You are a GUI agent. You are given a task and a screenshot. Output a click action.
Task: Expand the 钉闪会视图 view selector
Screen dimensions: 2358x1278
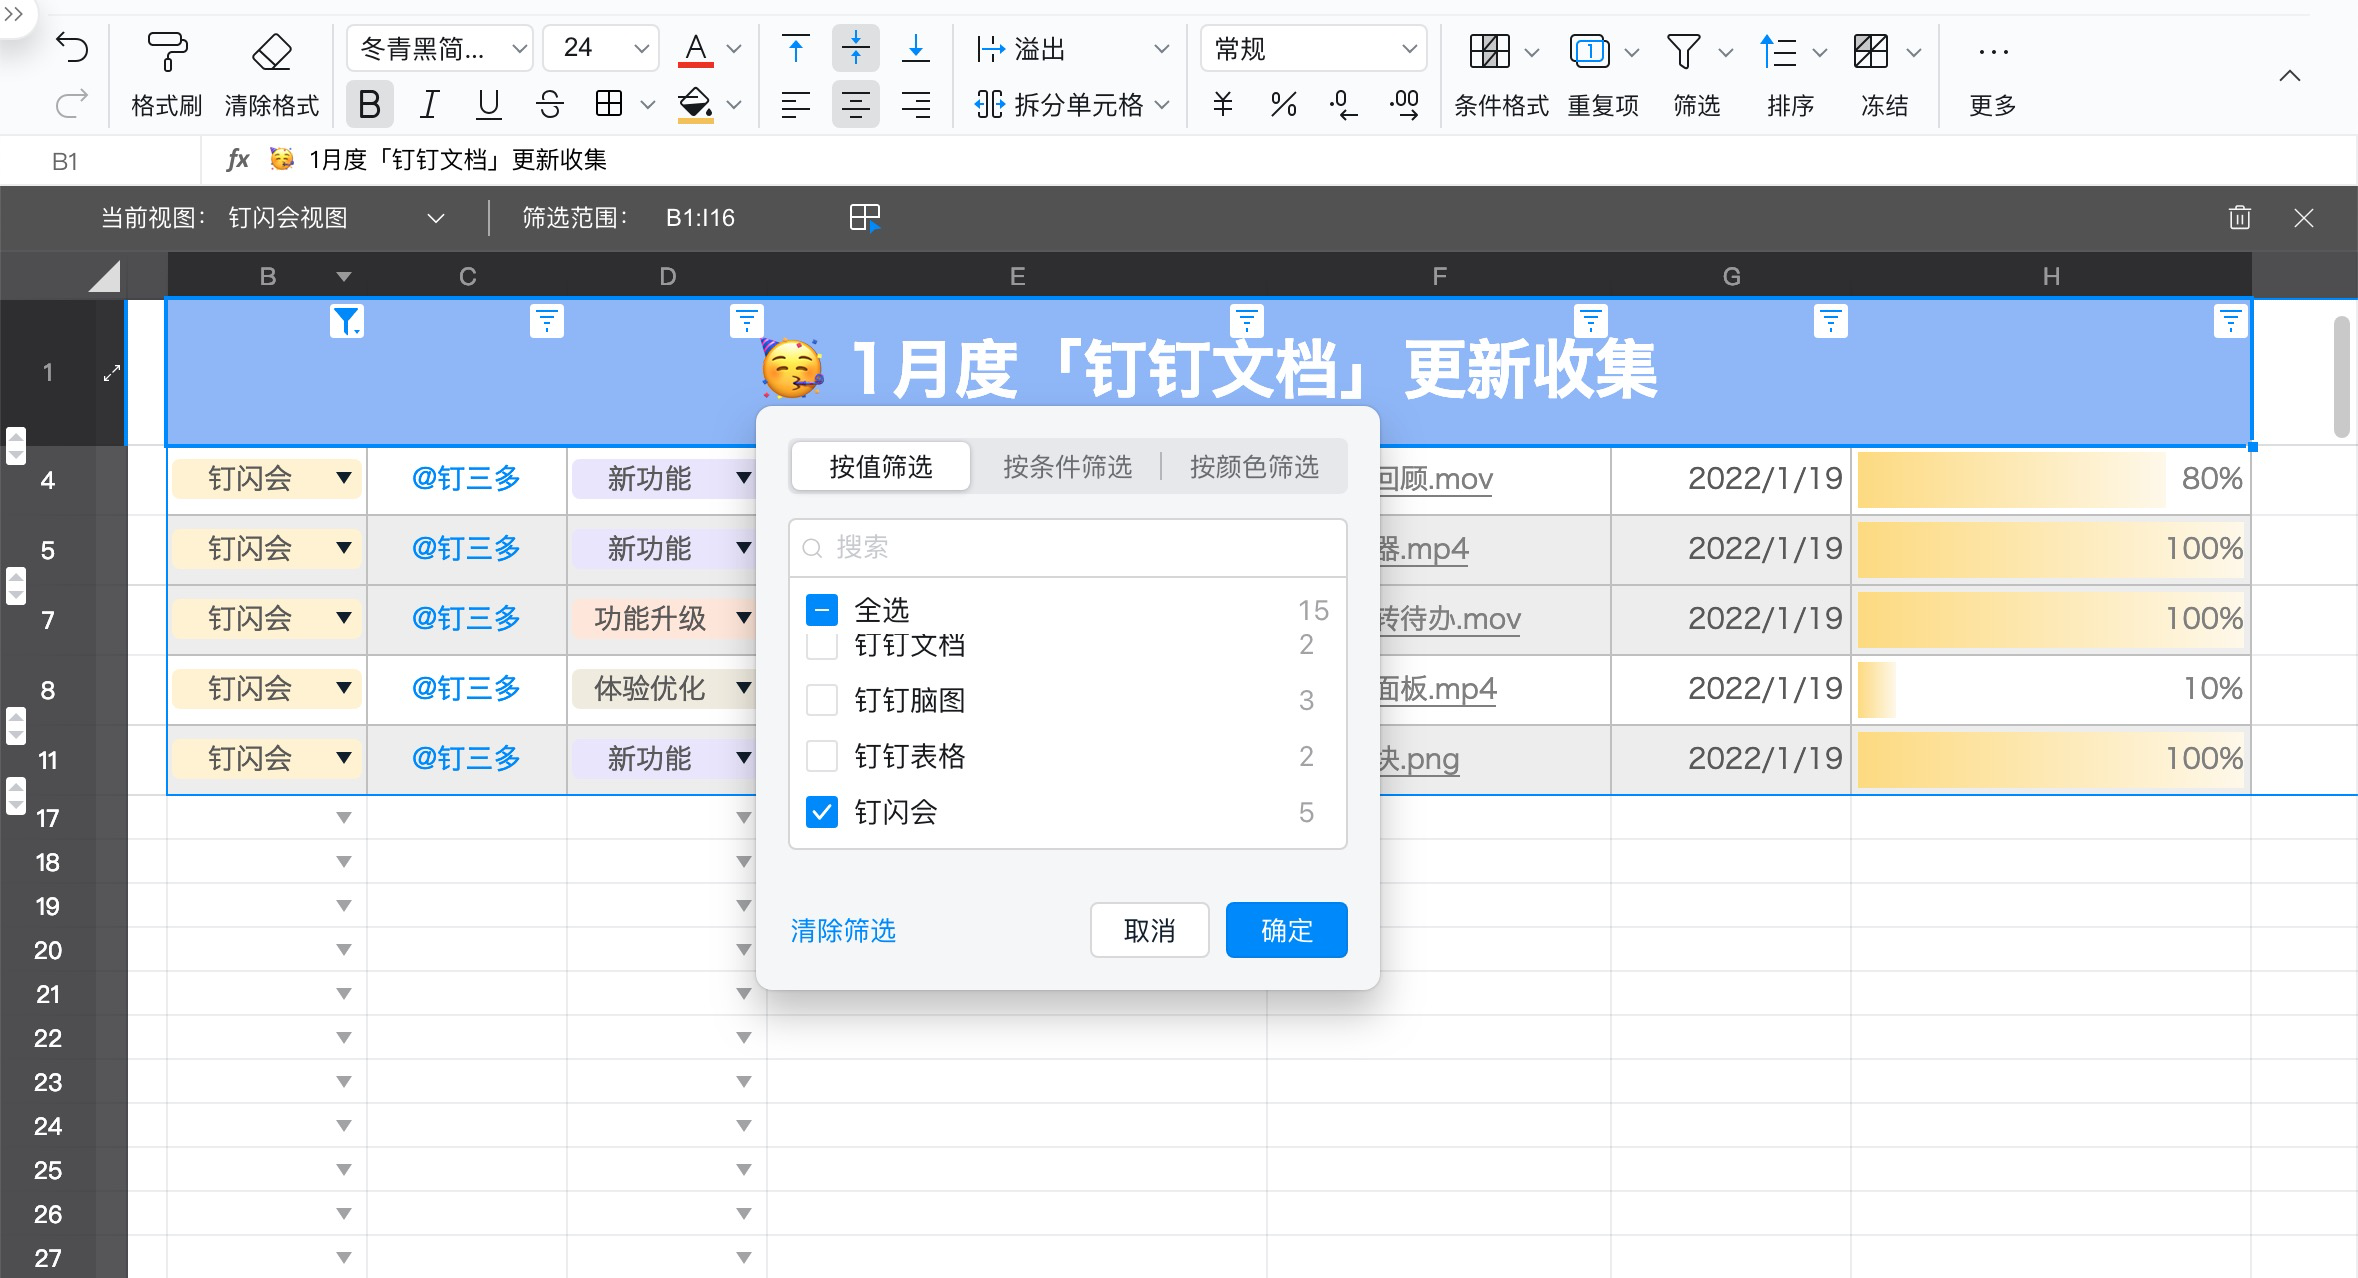(436, 218)
